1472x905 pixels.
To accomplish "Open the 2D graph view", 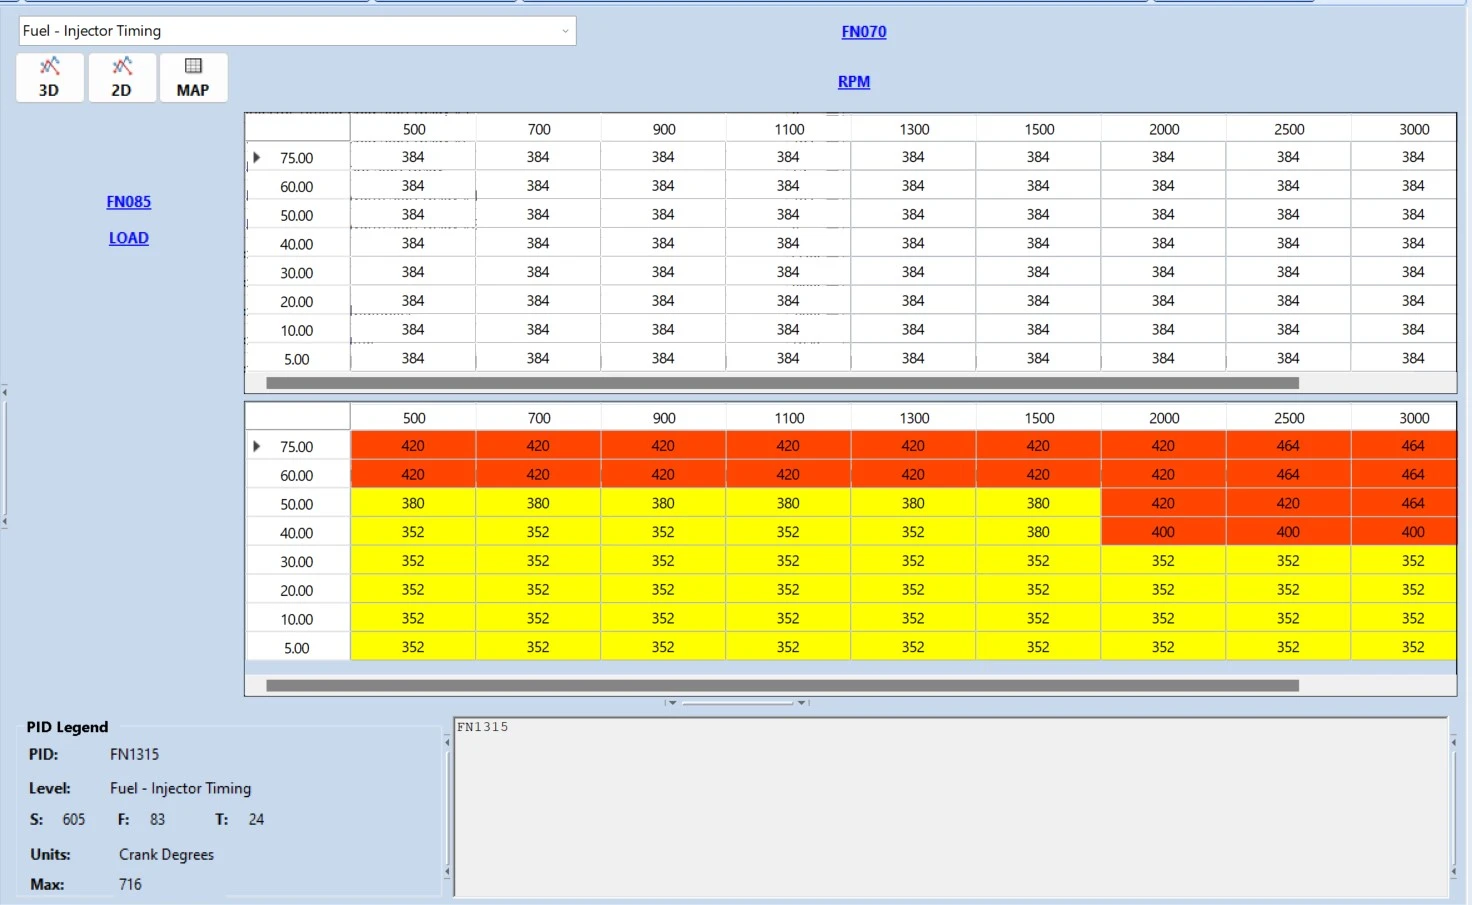I will click(121, 77).
